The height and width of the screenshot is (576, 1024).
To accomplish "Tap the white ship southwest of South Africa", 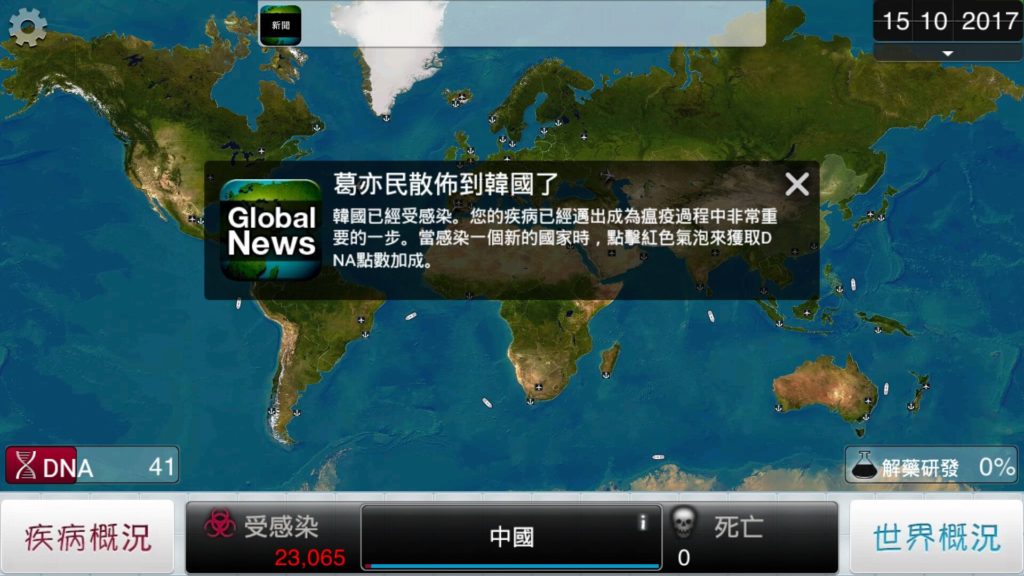I will (487, 403).
